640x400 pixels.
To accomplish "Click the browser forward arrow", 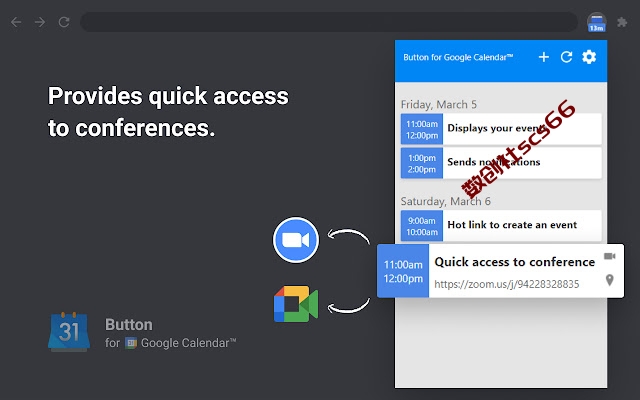I will 40,22.
